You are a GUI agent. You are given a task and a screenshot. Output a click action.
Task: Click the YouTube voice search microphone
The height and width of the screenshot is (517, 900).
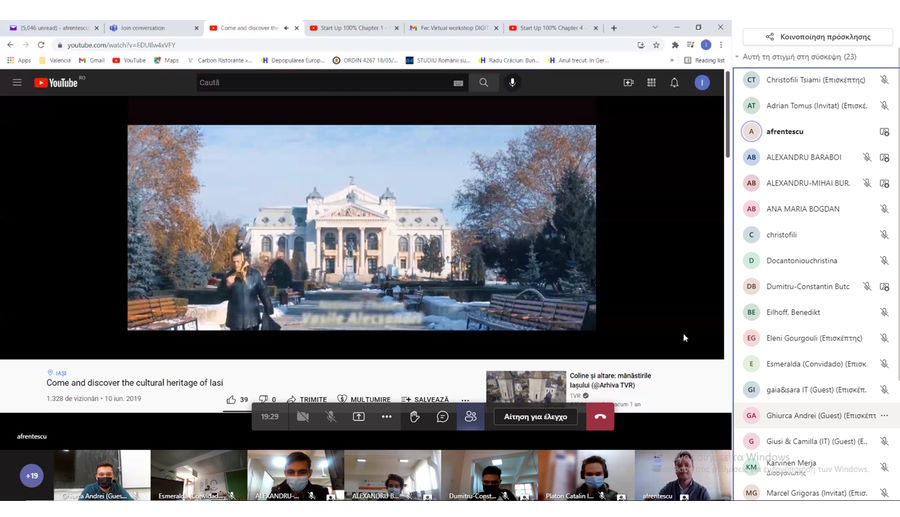[x=513, y=83]
